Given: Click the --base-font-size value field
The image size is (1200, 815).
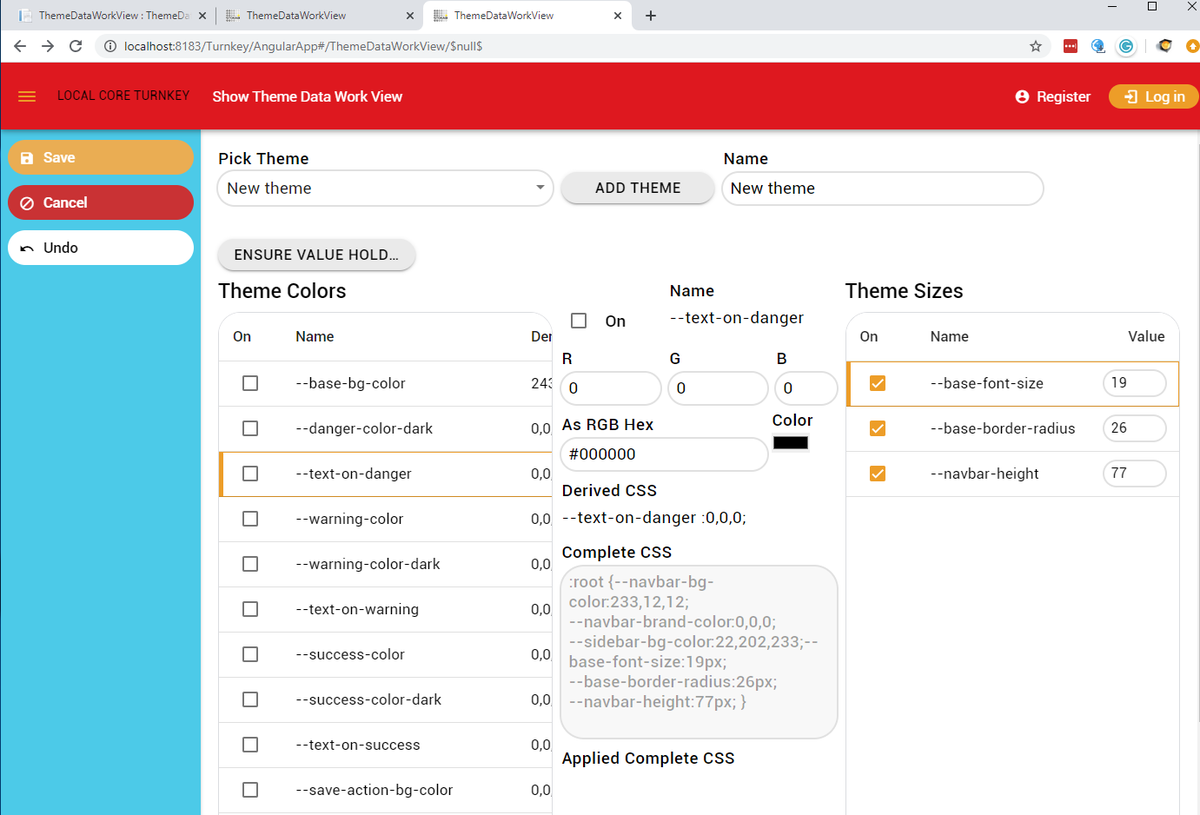Looking at the screenshot, I should [x=1134, y=384].
